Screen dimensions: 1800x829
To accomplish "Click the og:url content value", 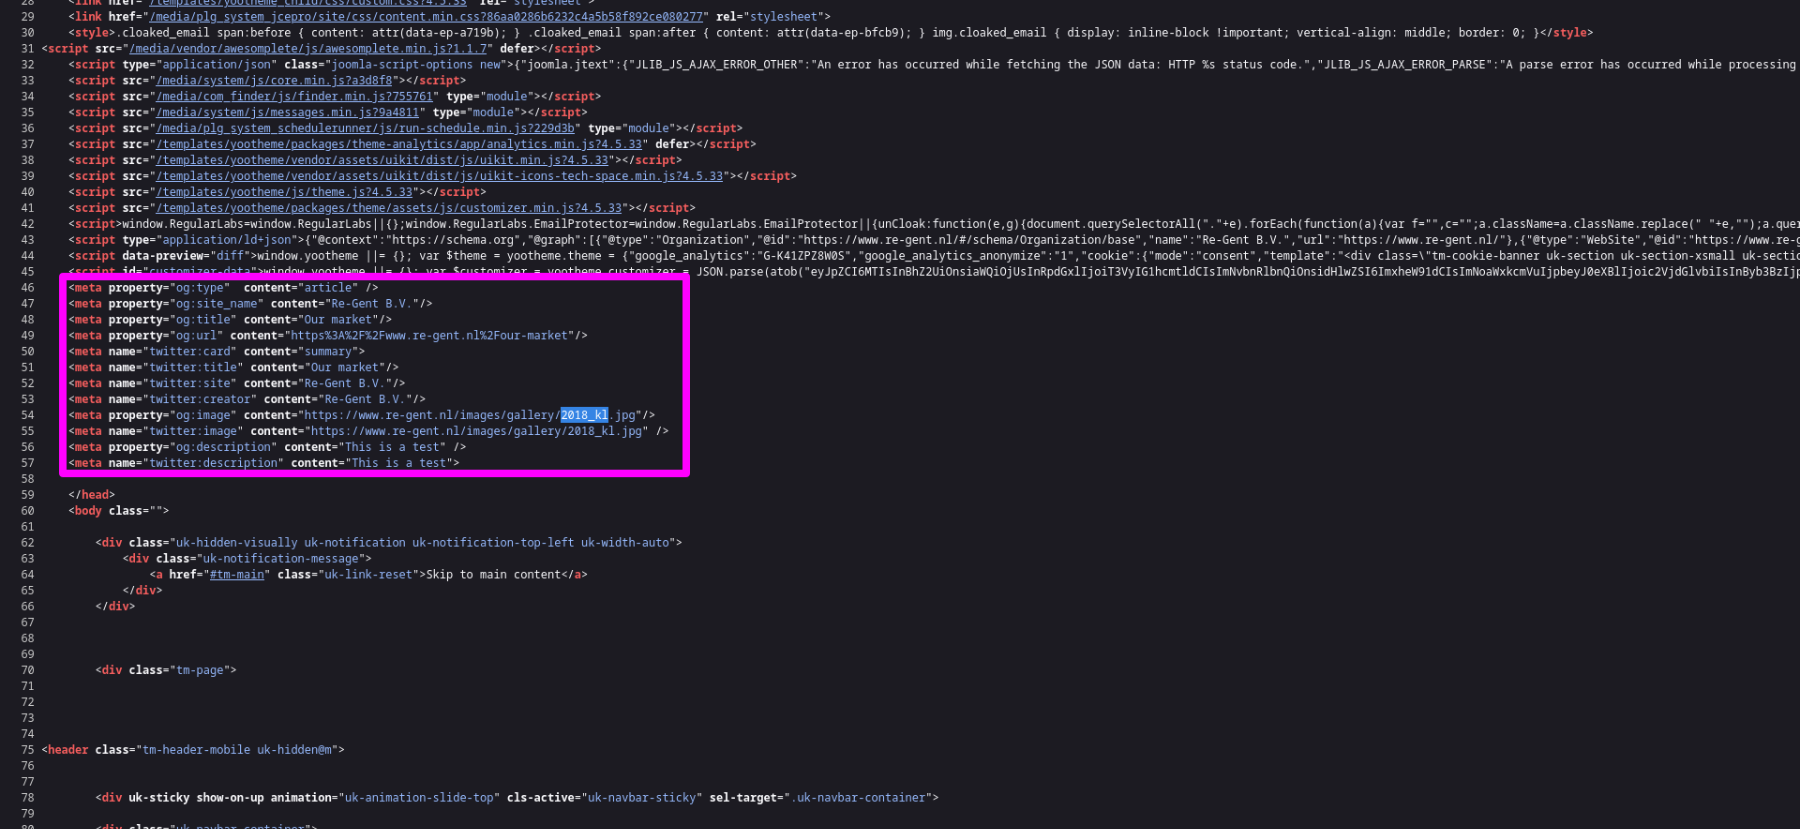I will tap(430, 336).
